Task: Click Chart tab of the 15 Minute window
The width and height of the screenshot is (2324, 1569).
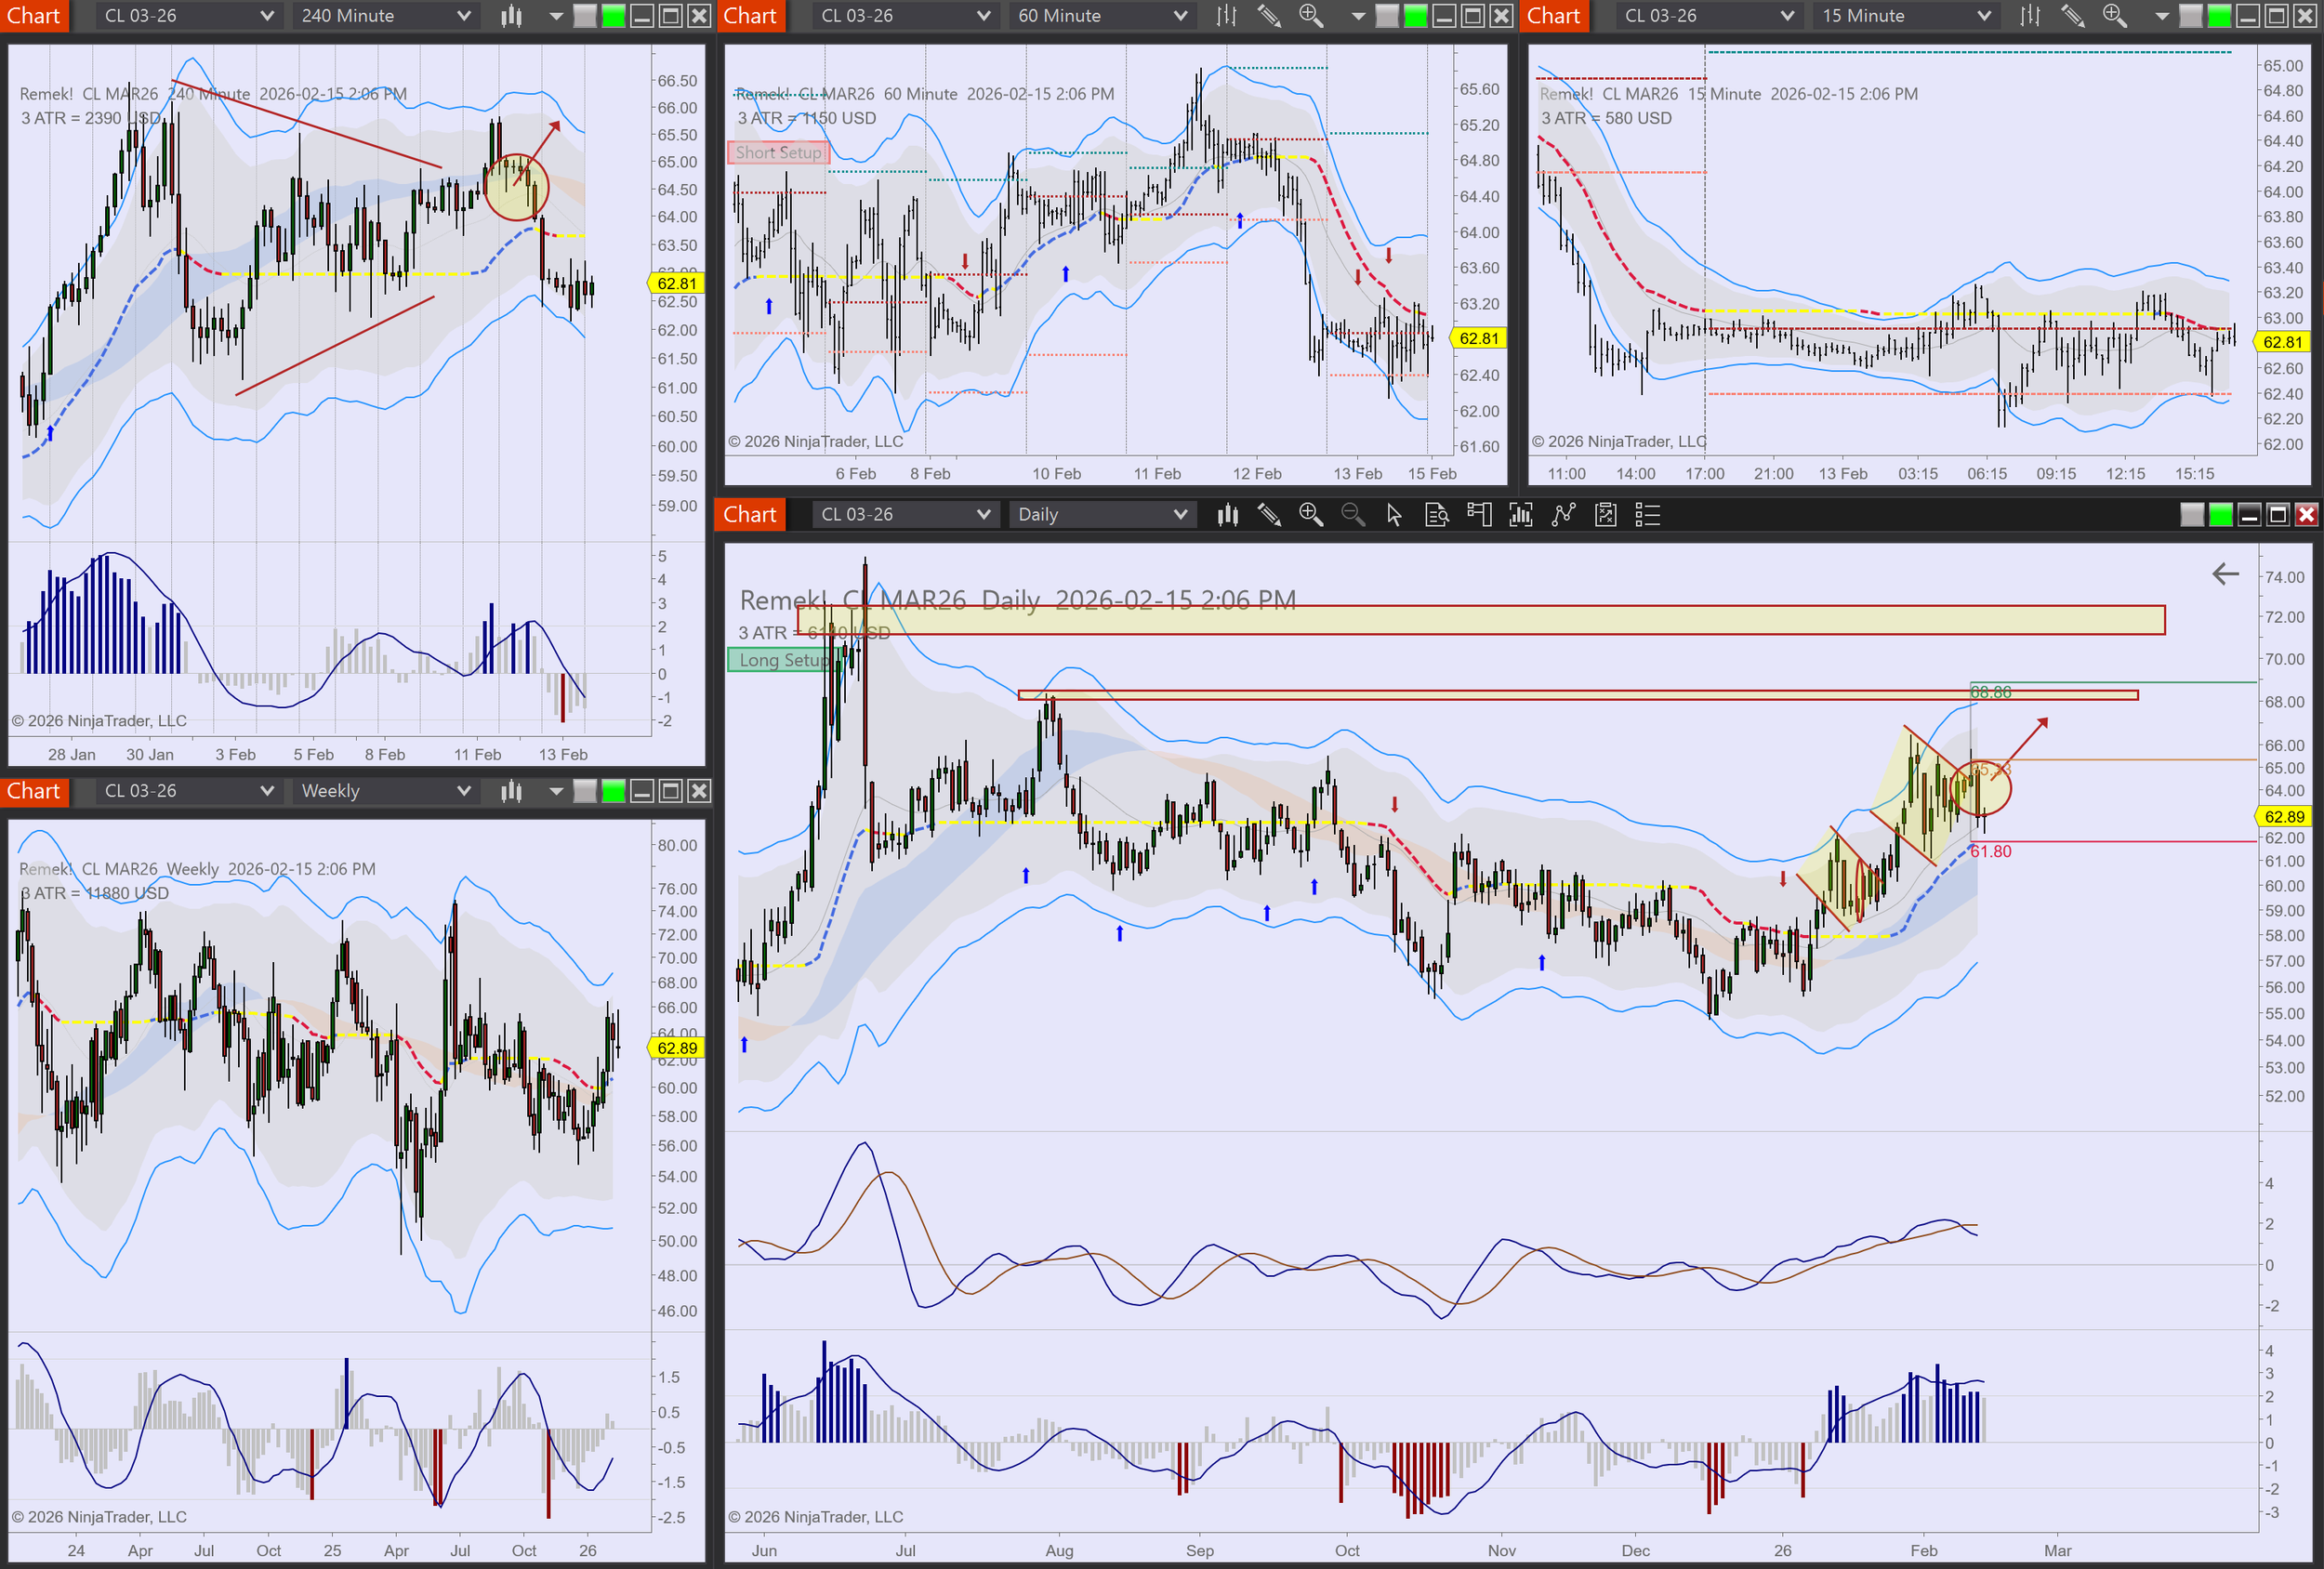Action: tap(1553, 16)
